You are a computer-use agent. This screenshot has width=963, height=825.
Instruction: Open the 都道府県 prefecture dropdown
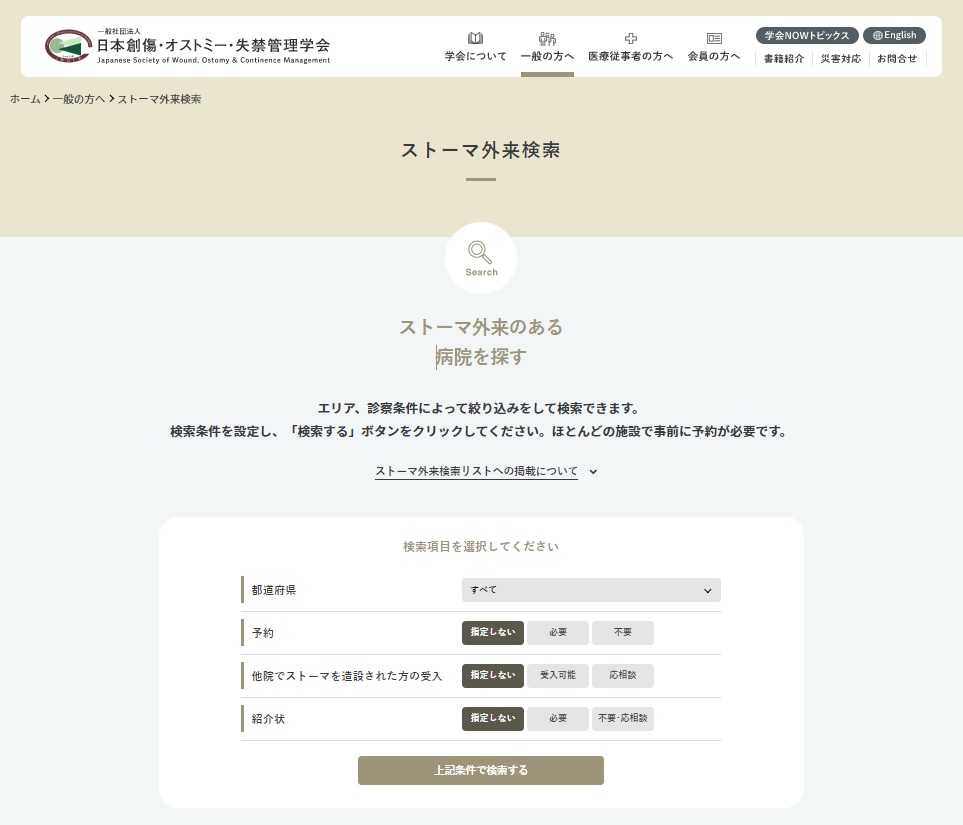click(x=591, y=590)
